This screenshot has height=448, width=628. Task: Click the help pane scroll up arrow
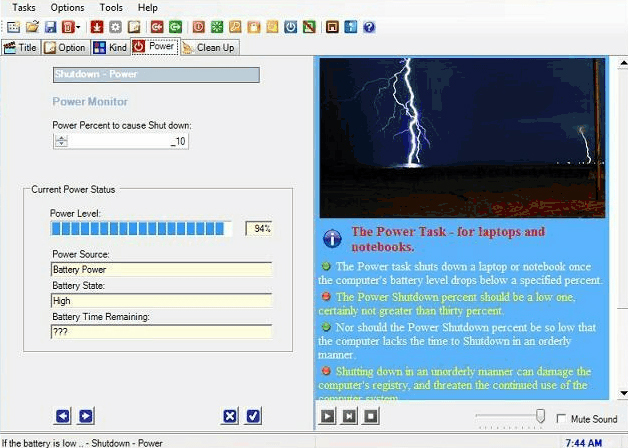[624, 63]
